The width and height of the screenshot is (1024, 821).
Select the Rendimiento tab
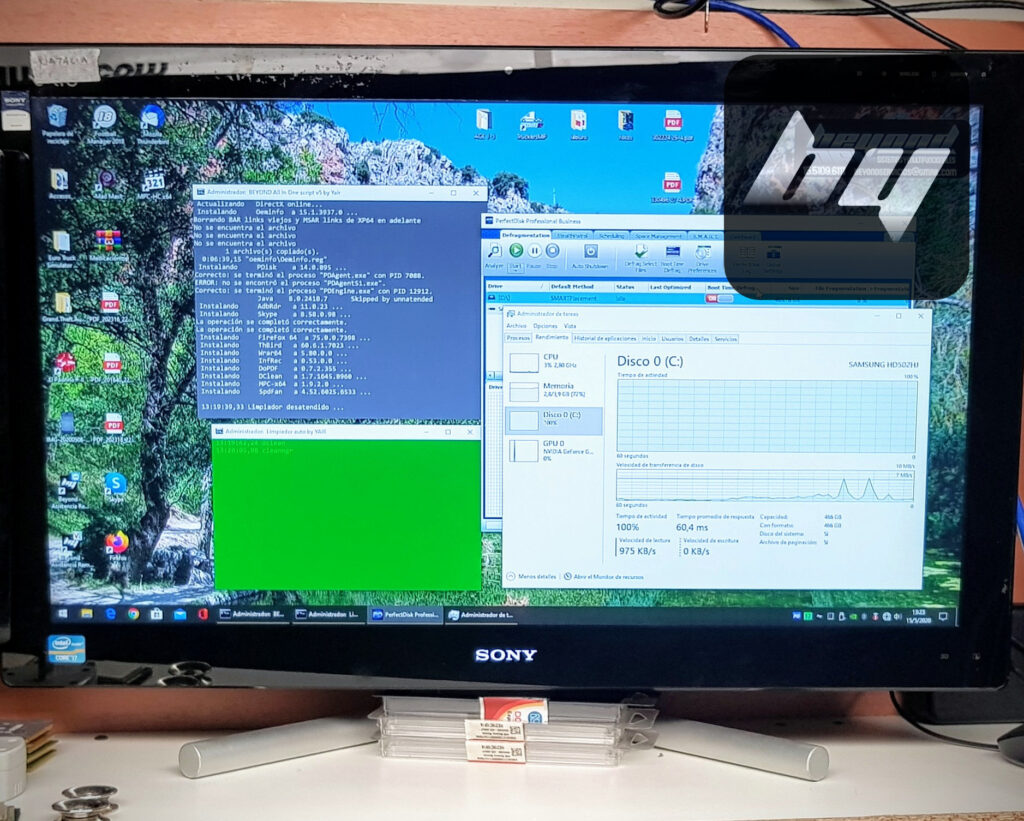tap(551, 338)
